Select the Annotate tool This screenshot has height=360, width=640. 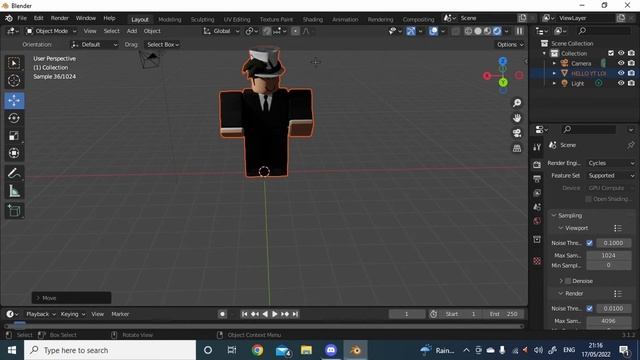coord(14,173)
